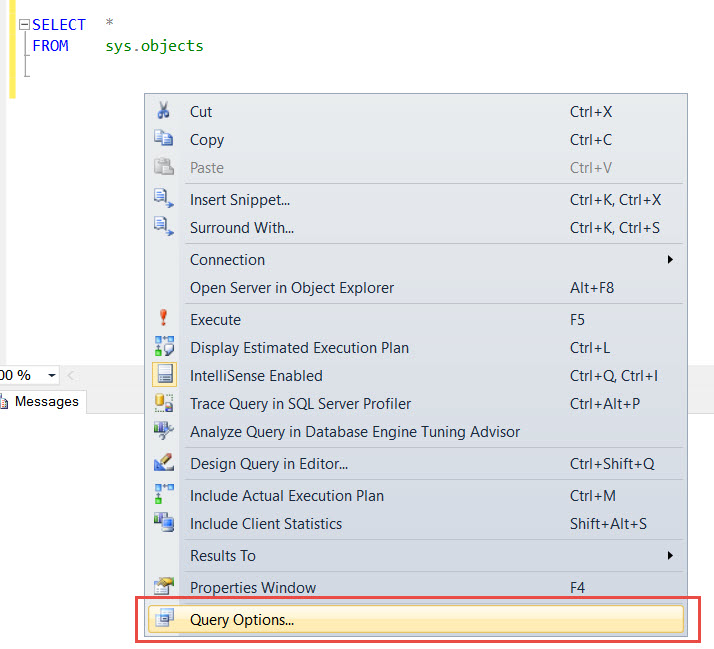
Task: Open the zoom percentage dropdown arrow
Action: tap(52, 375)
